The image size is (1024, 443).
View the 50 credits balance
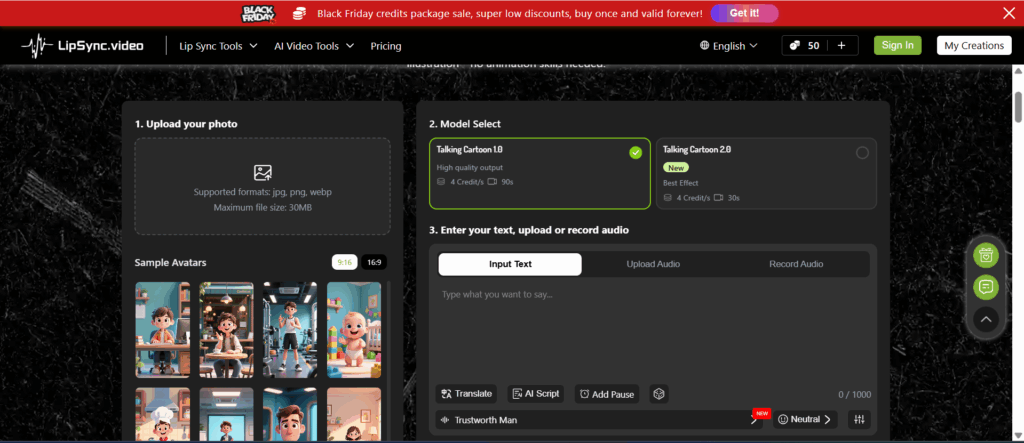tap(805, 46)
